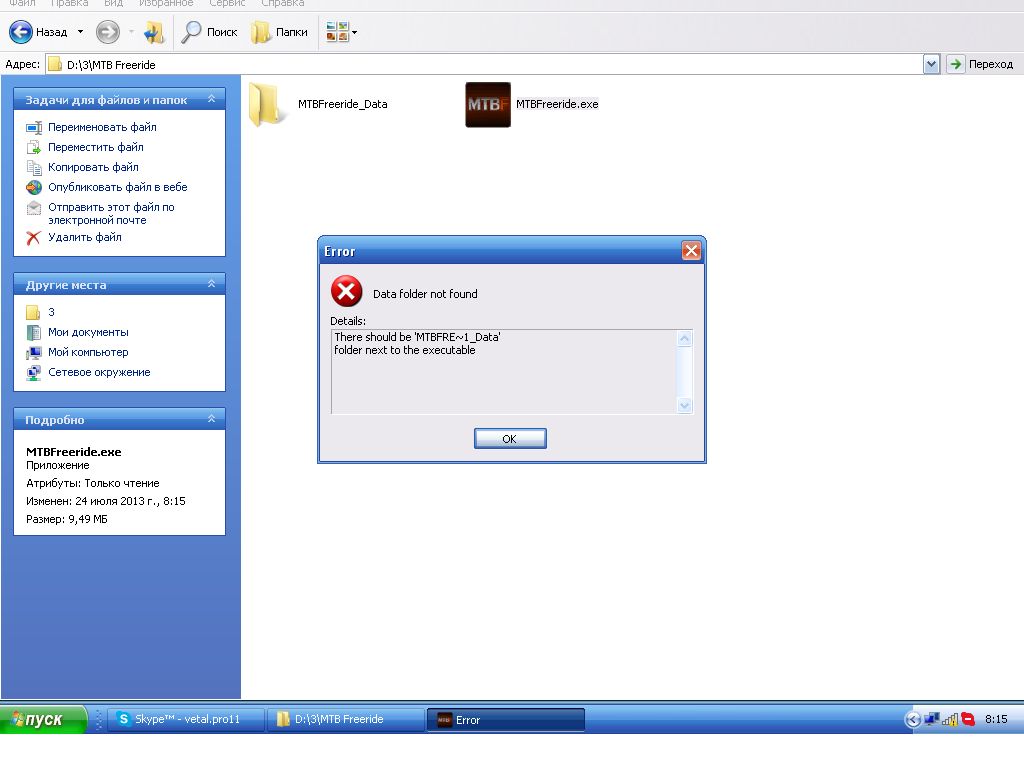Image resolution: width=1024 pixels, height=768 pixels.
Task: Switch to Error taskbar button
Action: tap(505, 720)
